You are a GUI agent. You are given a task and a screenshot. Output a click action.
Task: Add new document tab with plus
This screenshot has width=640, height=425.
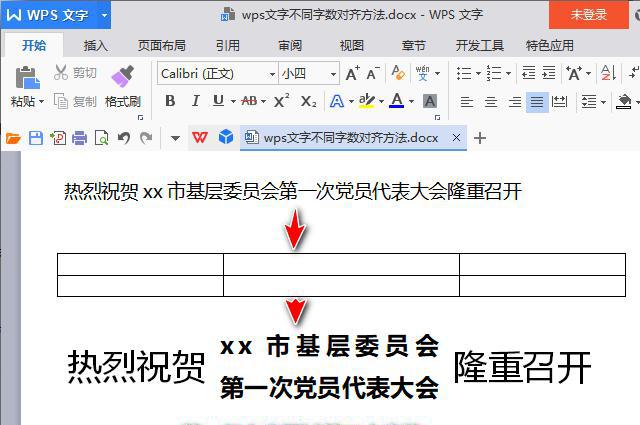480,138
